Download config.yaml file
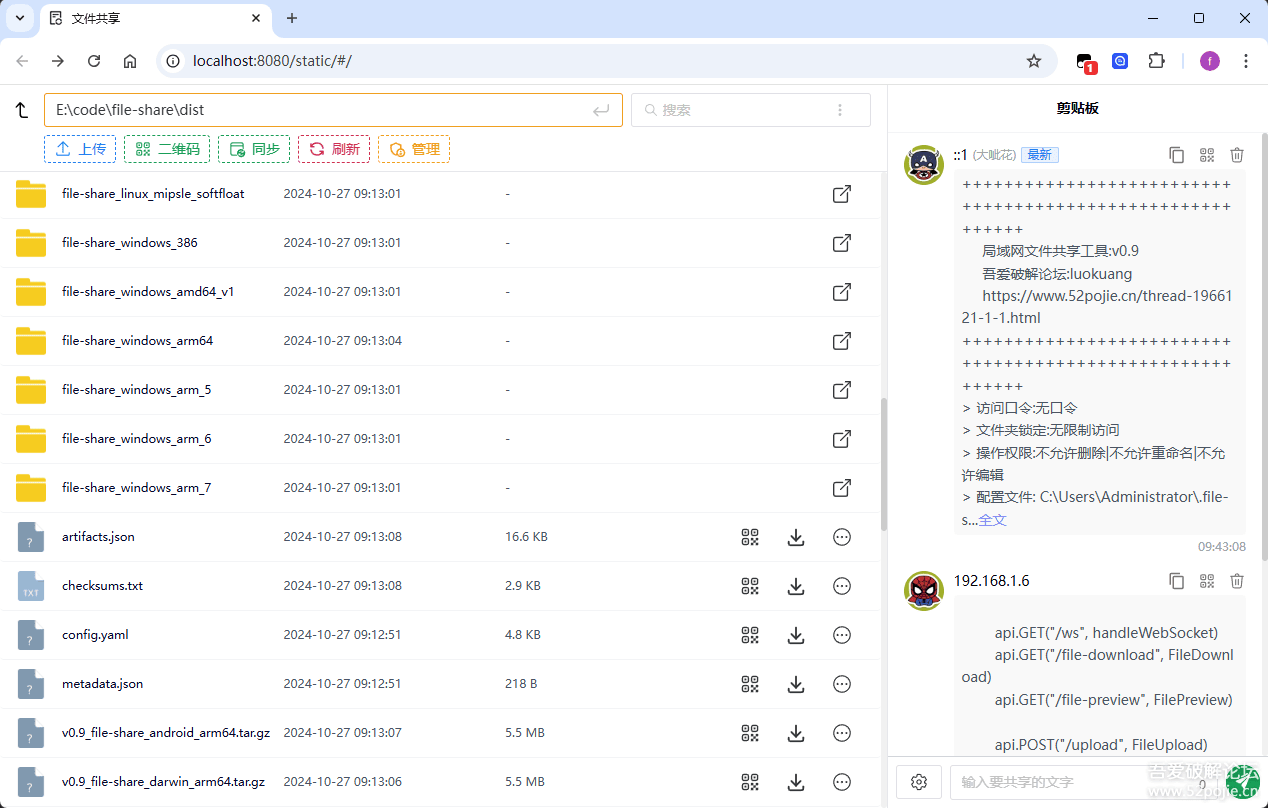The width and height of the screenshot is (1268, 808). tap(796, 635)
